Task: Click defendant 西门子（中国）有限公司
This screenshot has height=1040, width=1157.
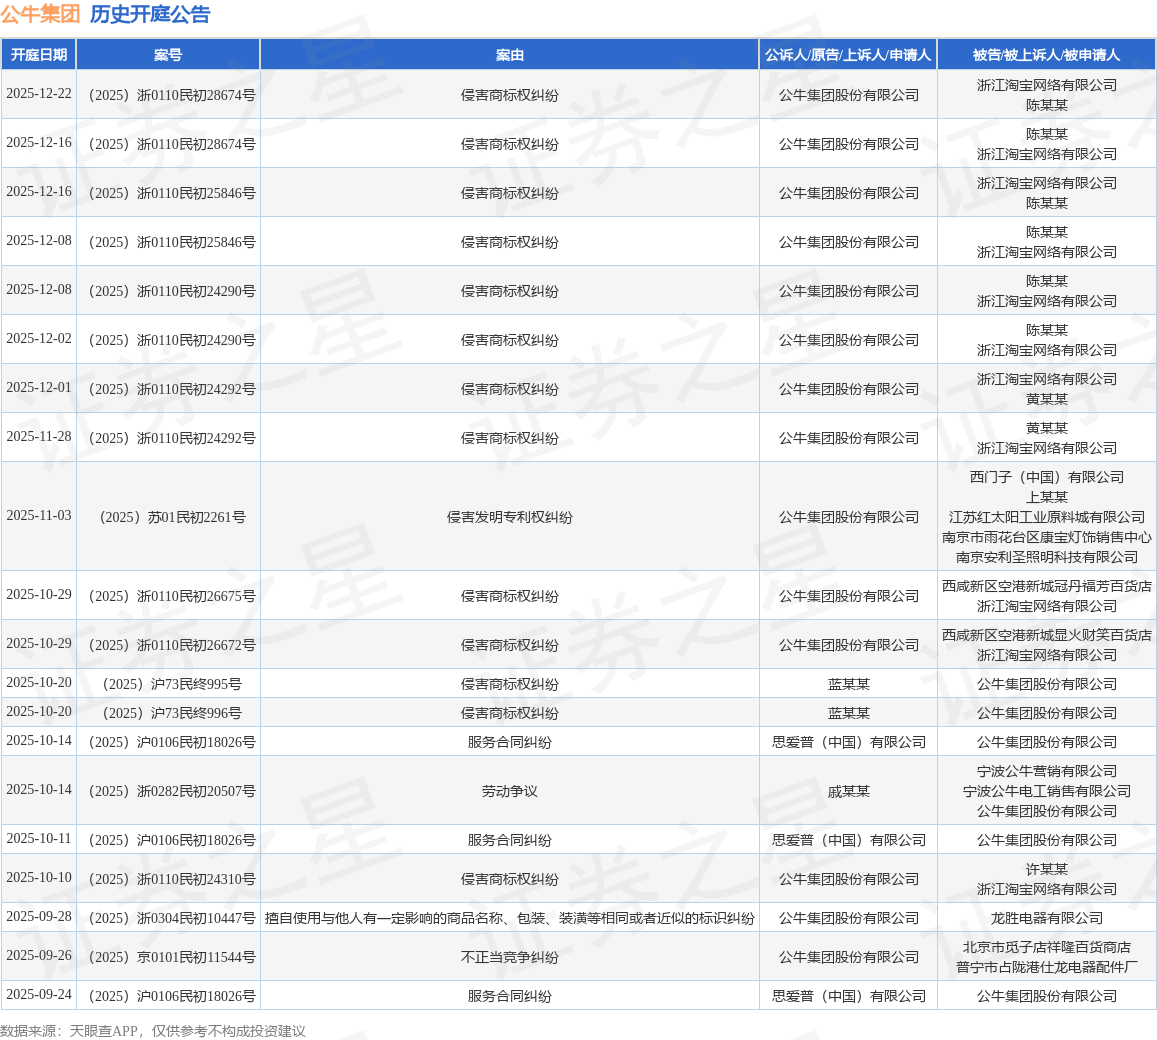Action: (x=1046, y=477)
